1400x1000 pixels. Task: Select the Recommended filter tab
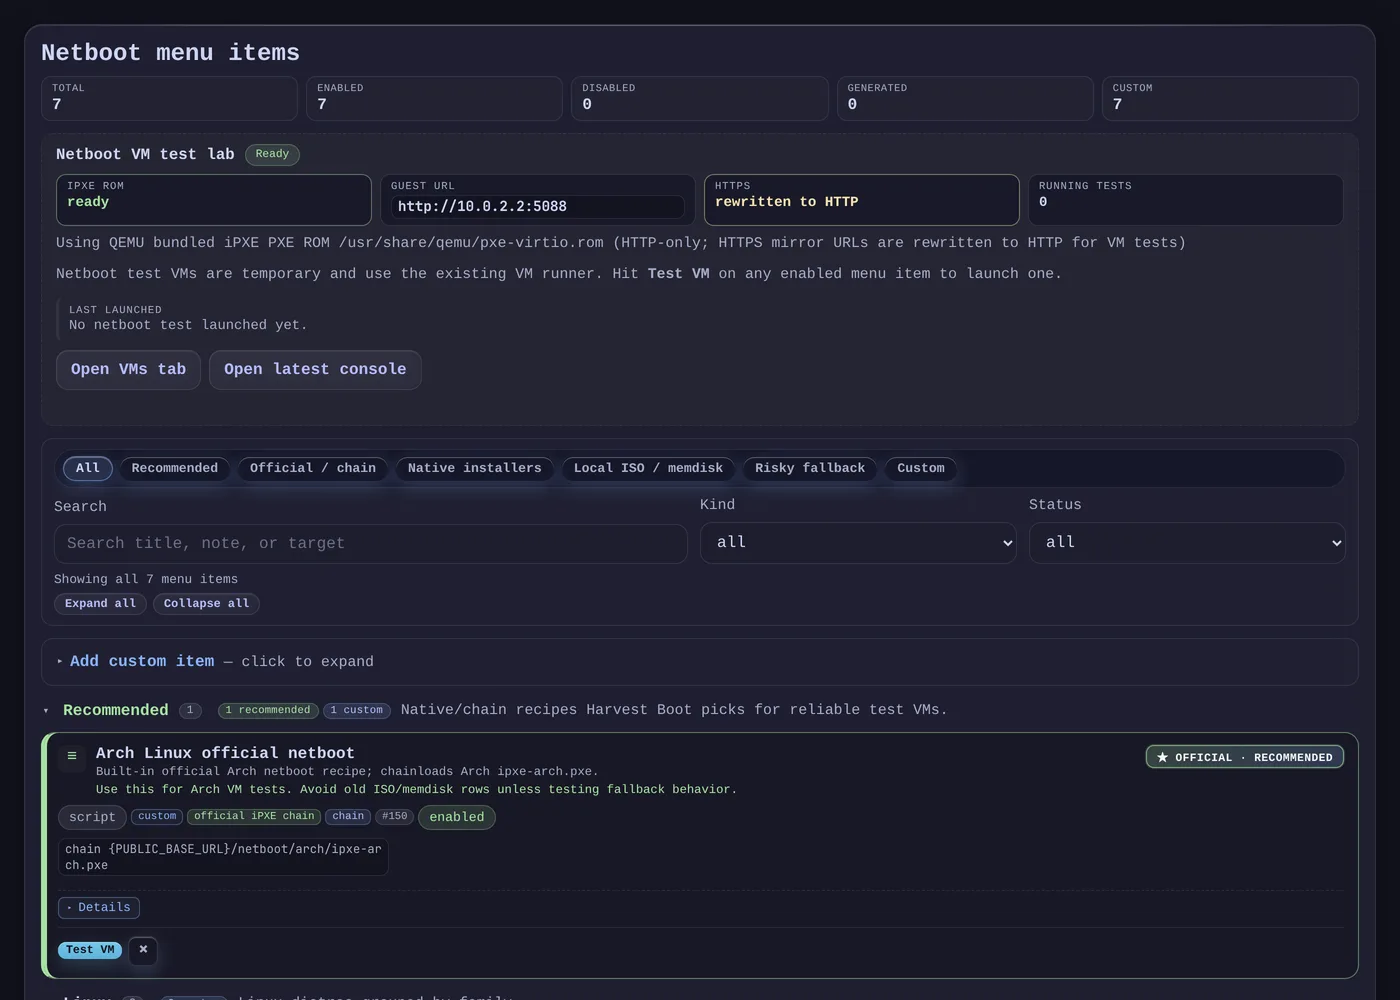[175, 468]
